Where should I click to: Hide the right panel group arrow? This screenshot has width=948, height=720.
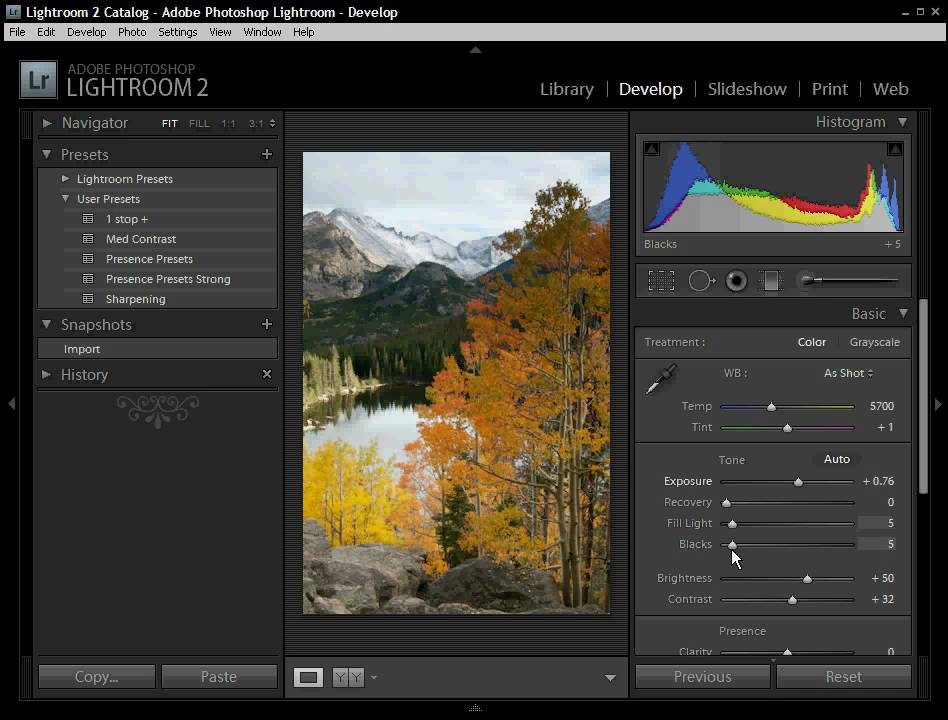(x=938, y=404)
